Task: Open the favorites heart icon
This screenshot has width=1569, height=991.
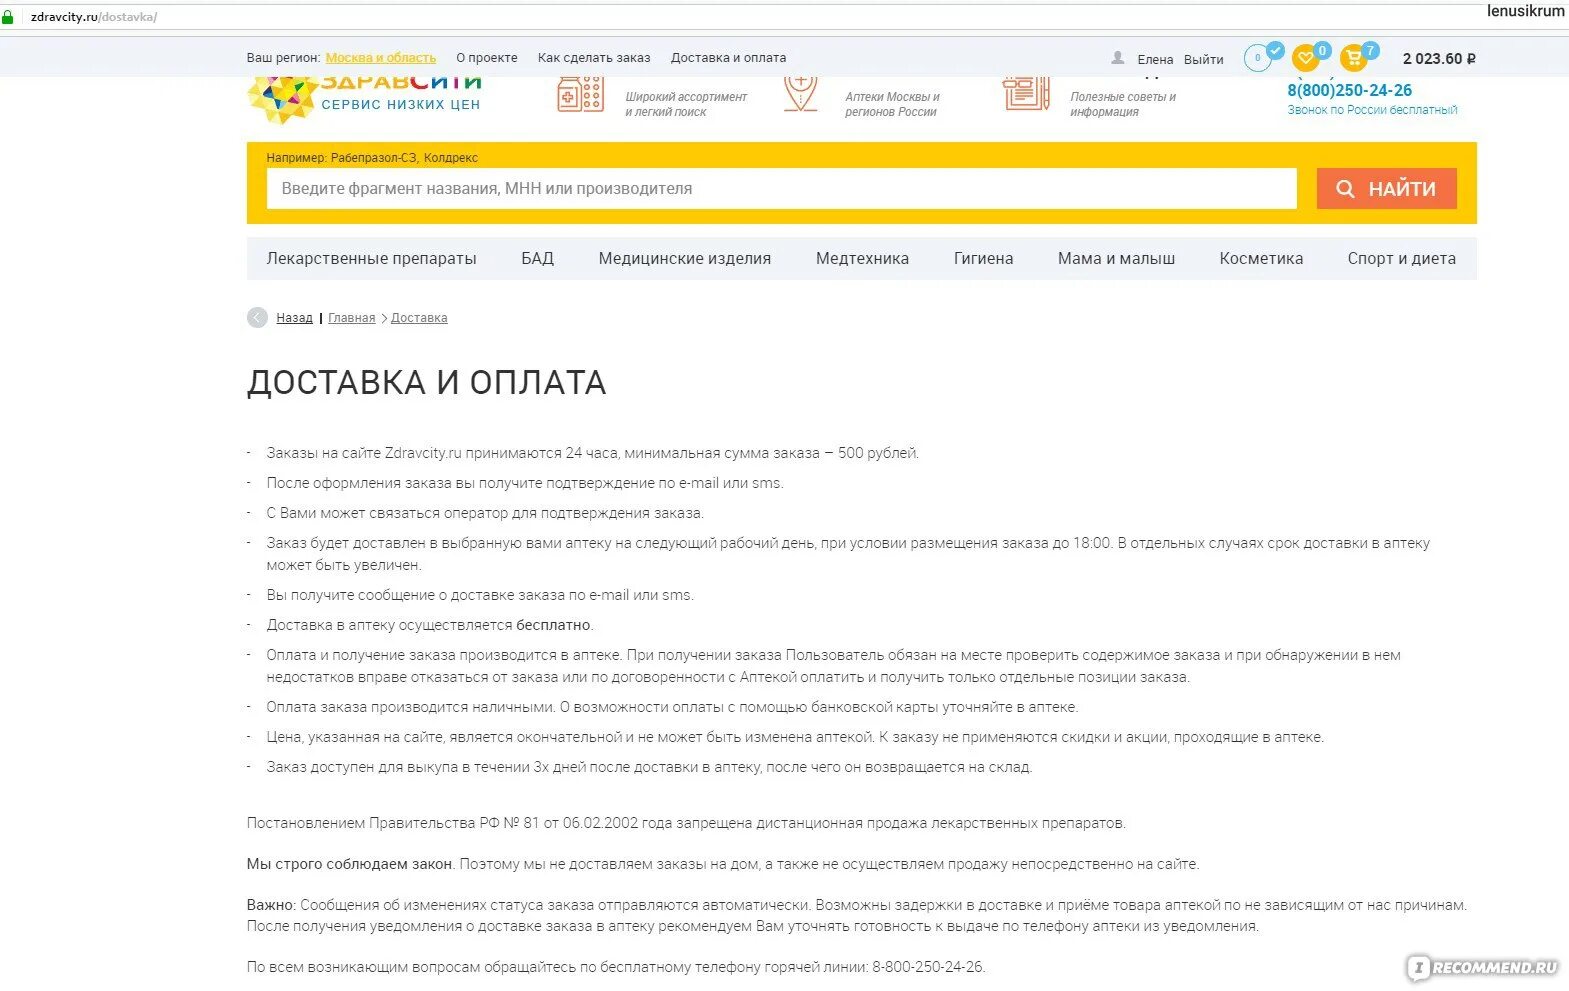Action: (1306, 58)
